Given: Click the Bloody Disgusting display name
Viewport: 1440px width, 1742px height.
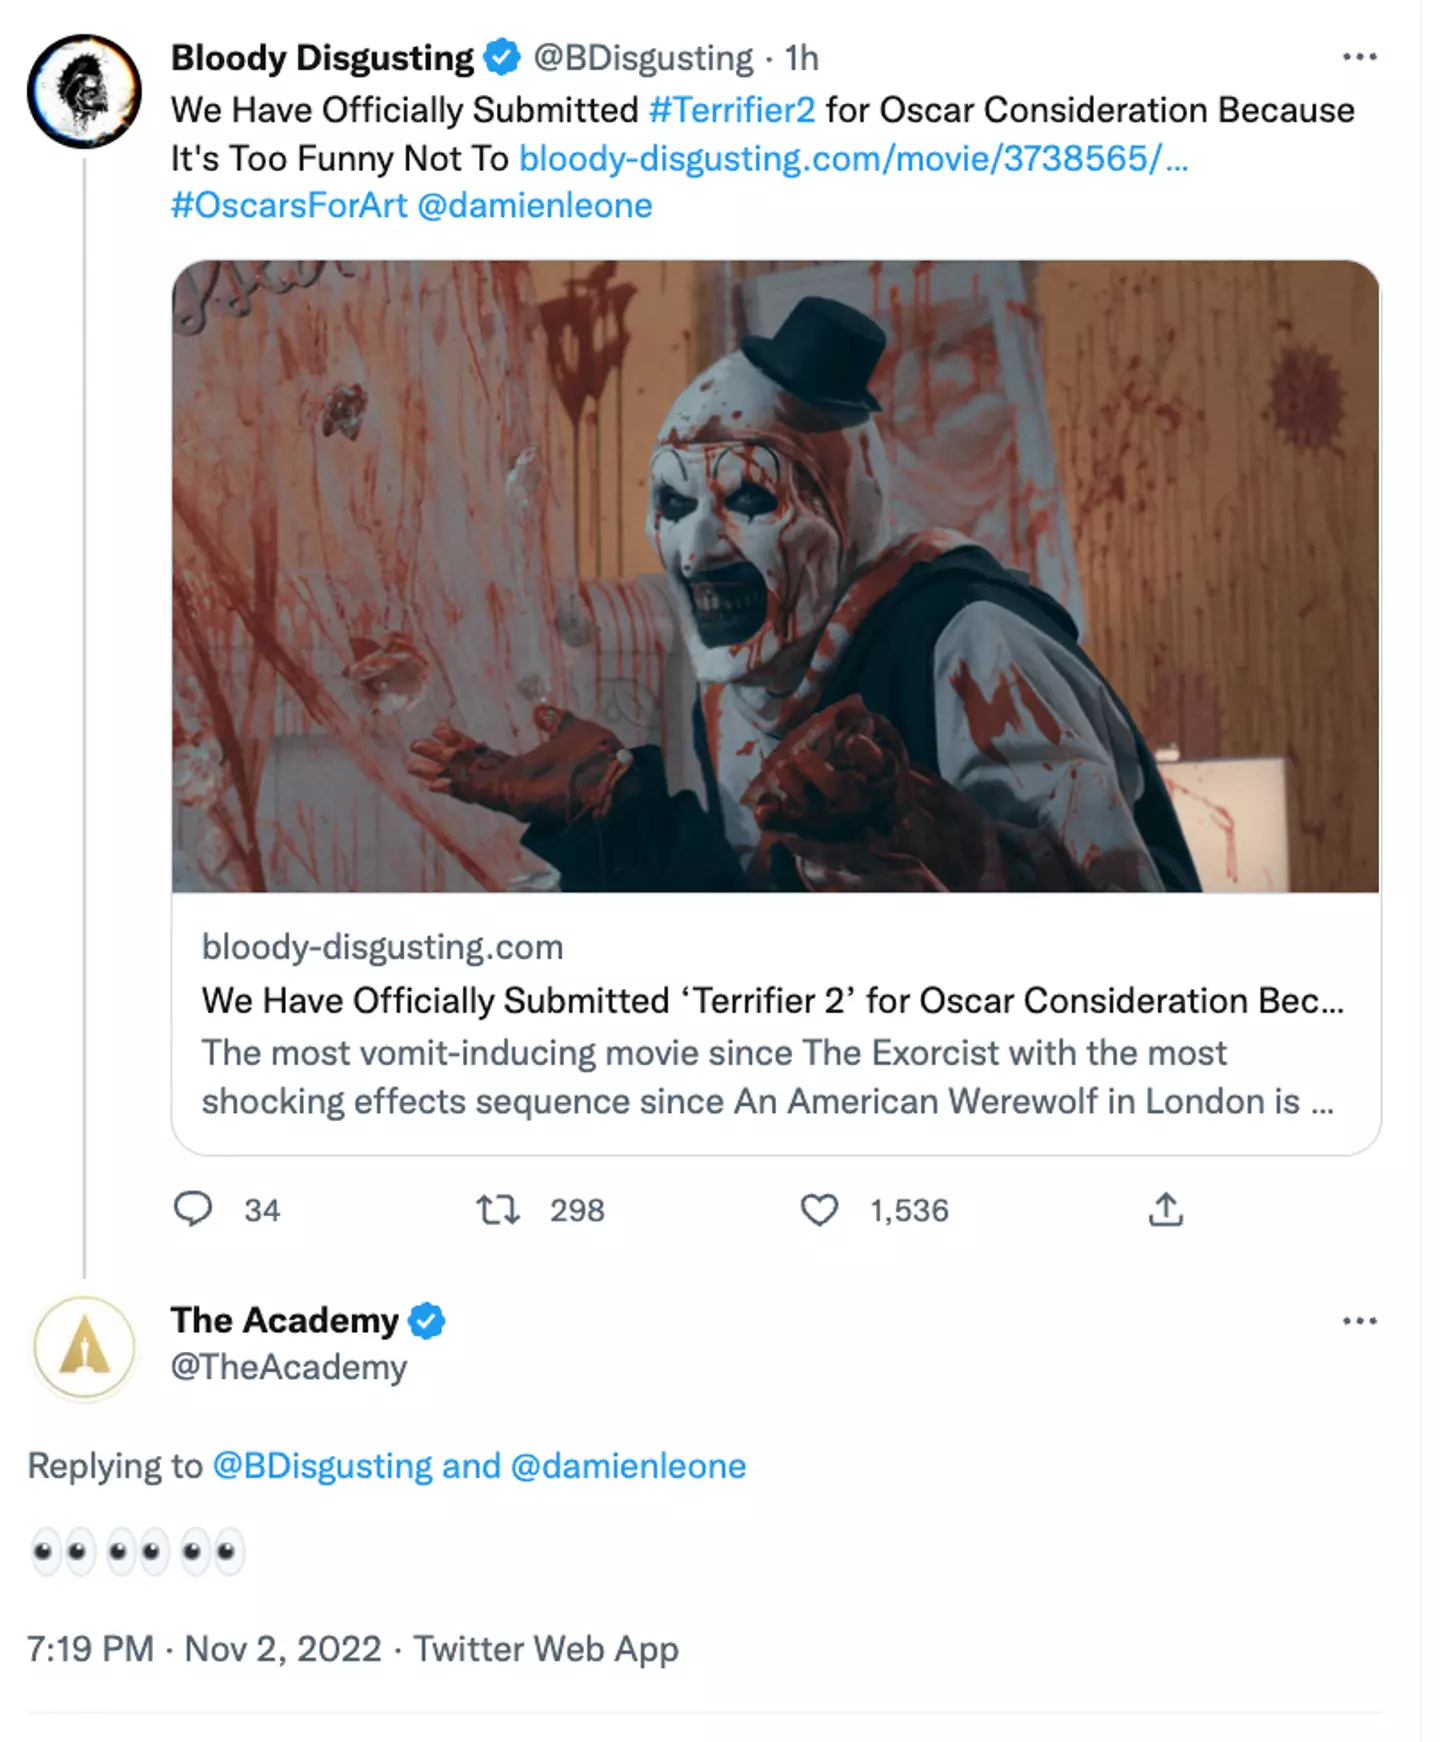Looking at the screenshot, I should (322, 58).
